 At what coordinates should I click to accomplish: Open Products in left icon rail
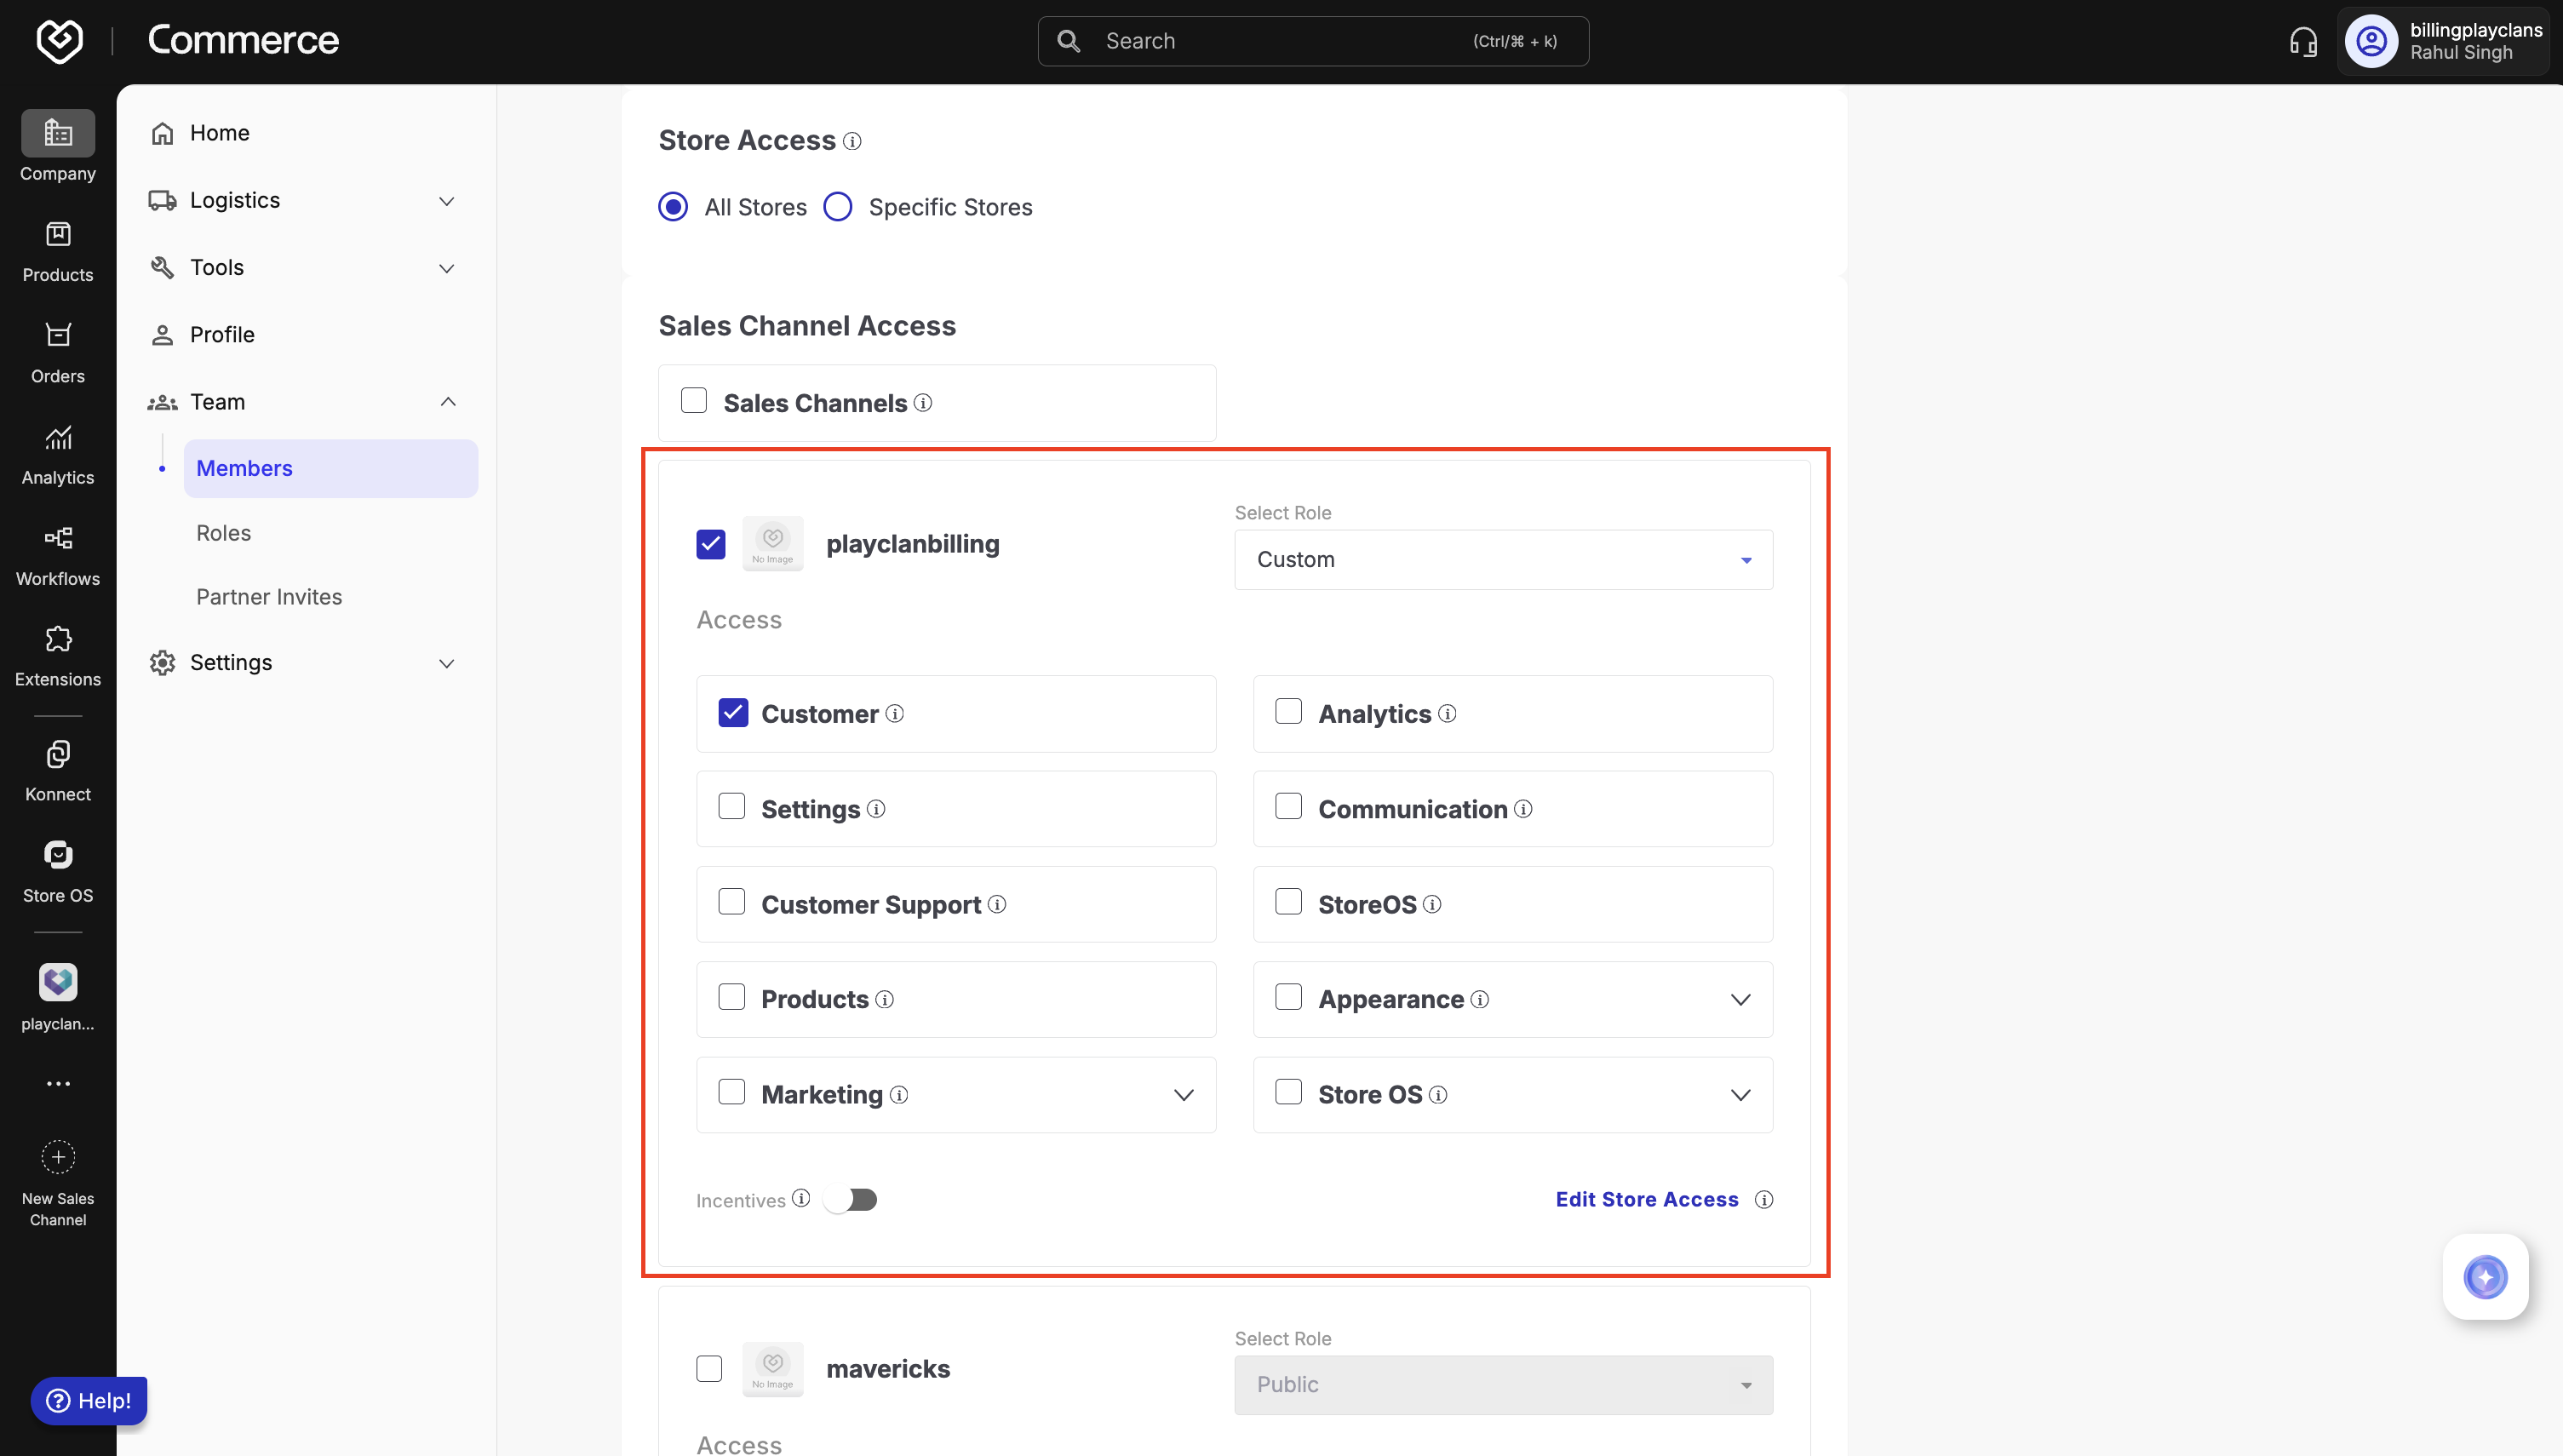pyautogui.click(x=58, y=251)
